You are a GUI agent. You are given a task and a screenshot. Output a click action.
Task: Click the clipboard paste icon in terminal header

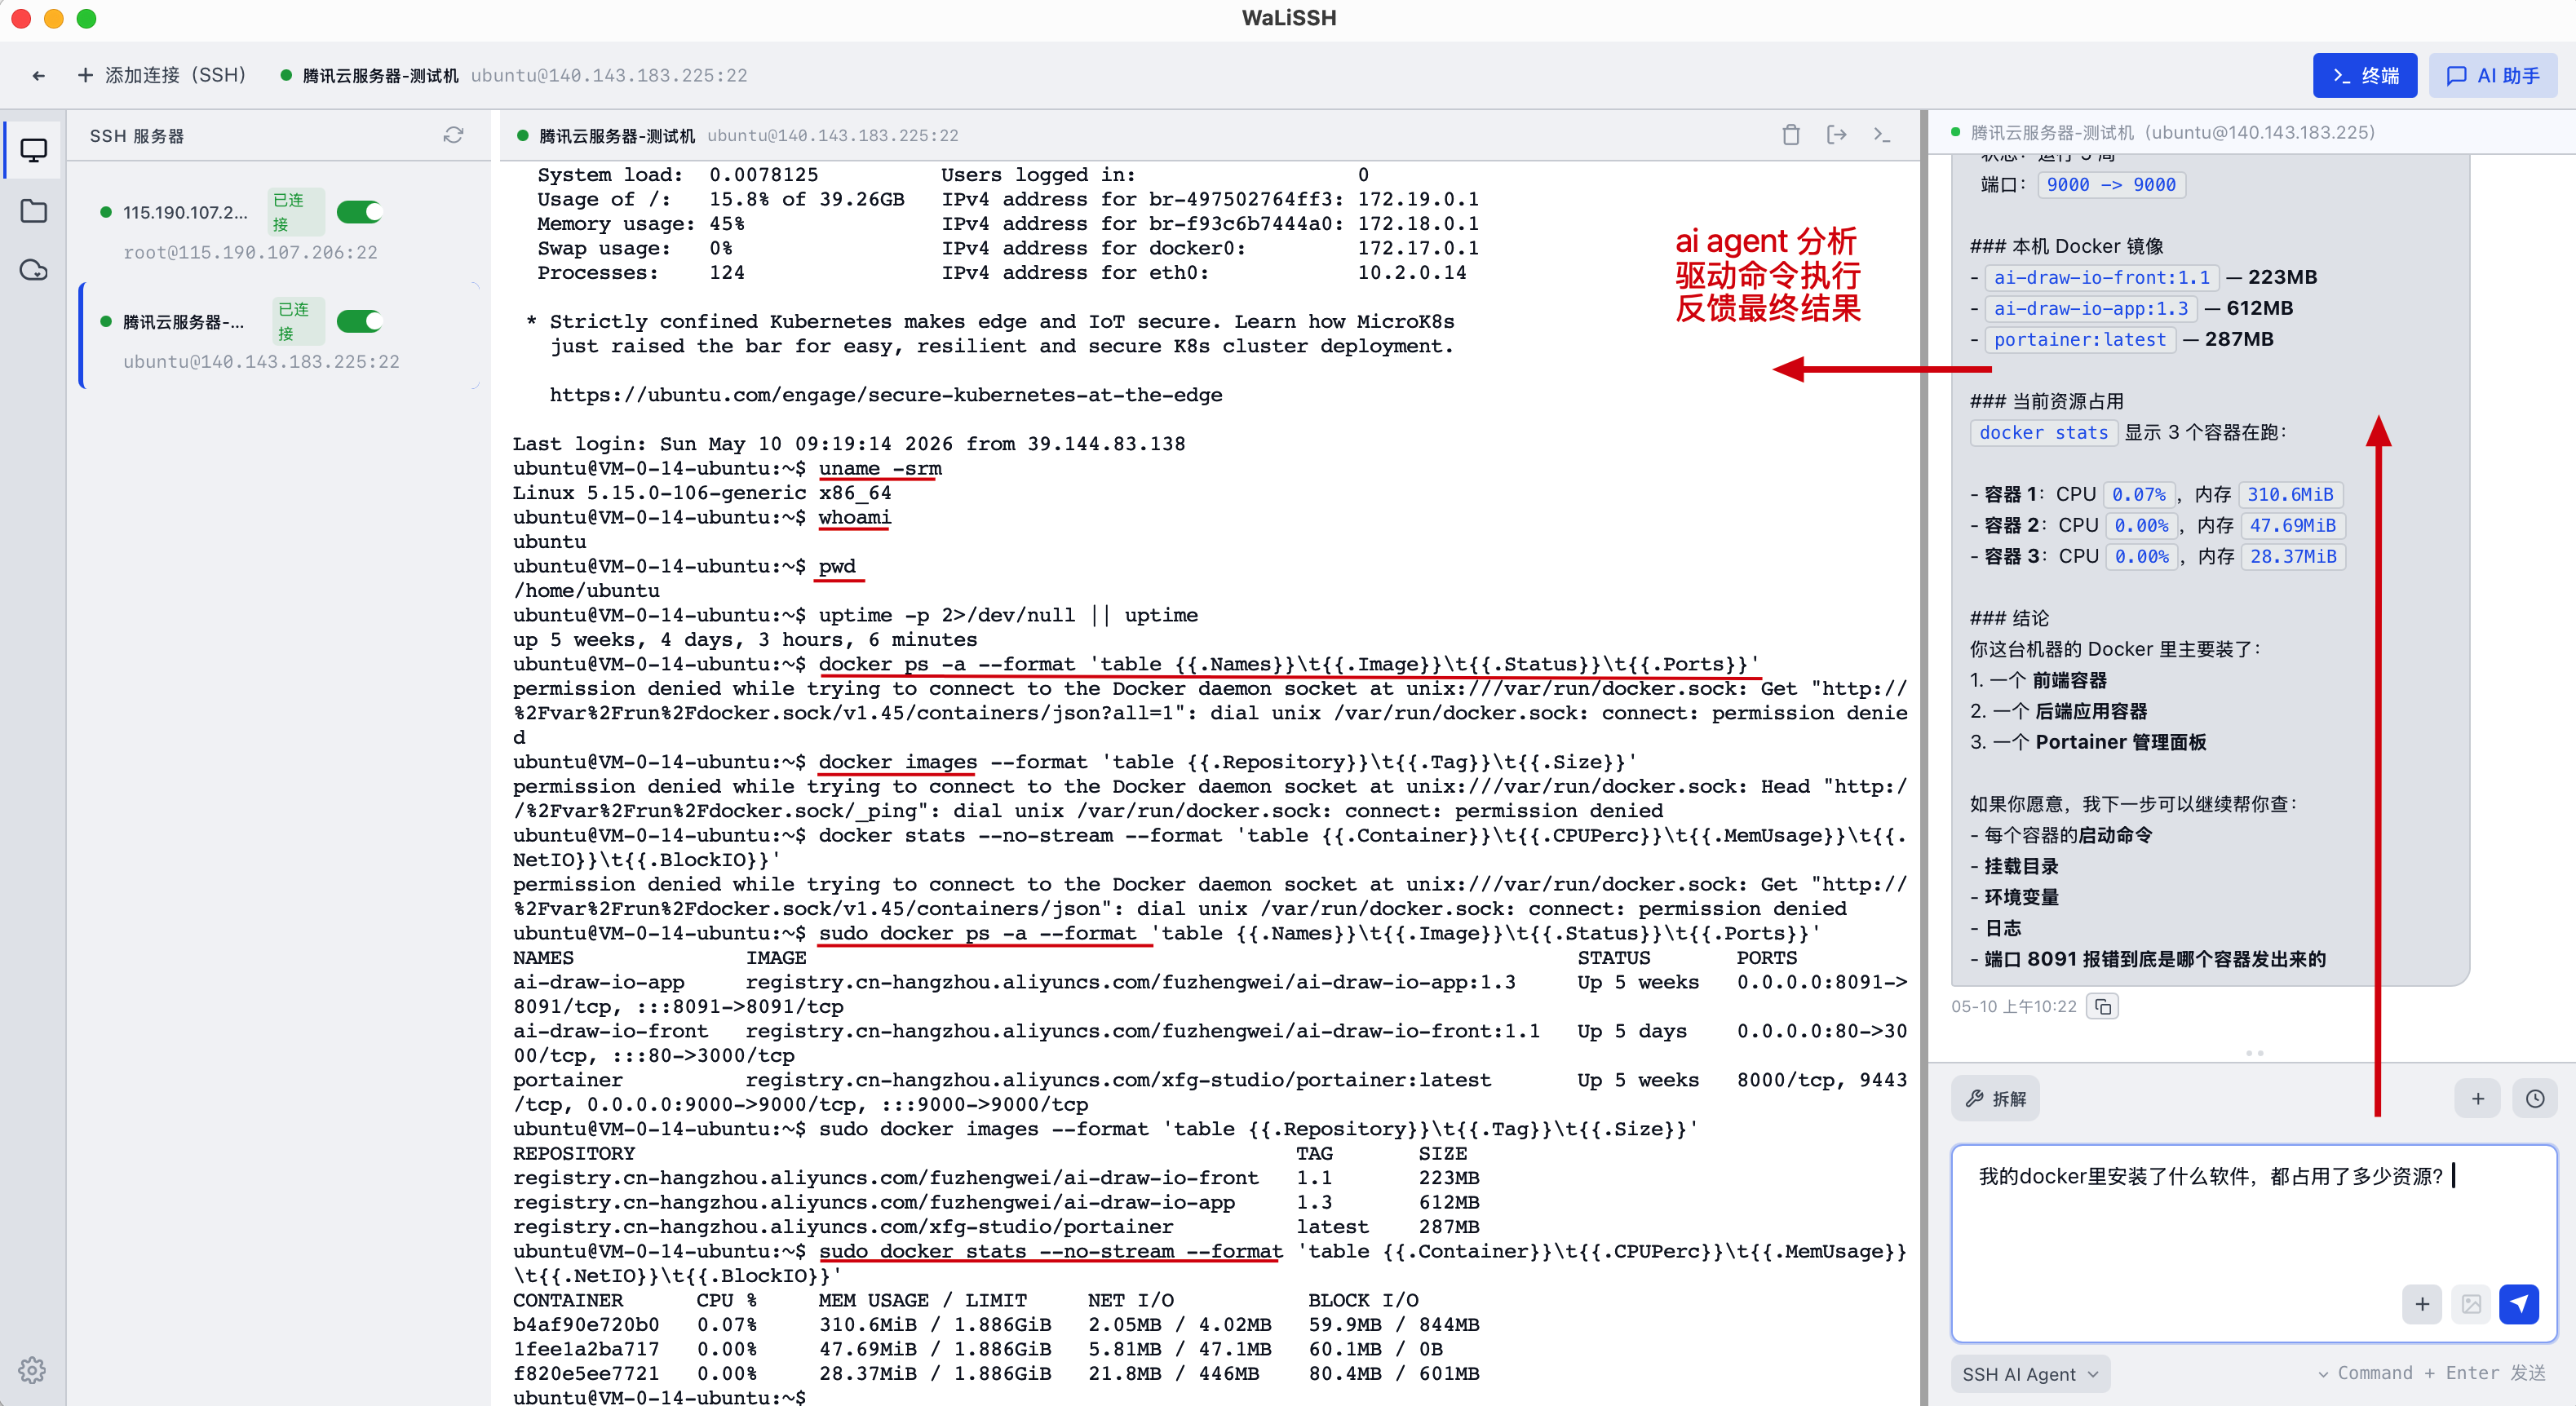pos(1790,135)
